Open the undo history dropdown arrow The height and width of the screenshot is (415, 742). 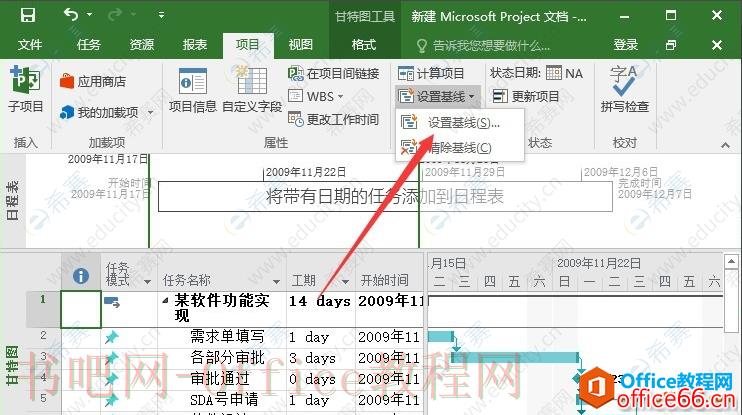point(89,15)
